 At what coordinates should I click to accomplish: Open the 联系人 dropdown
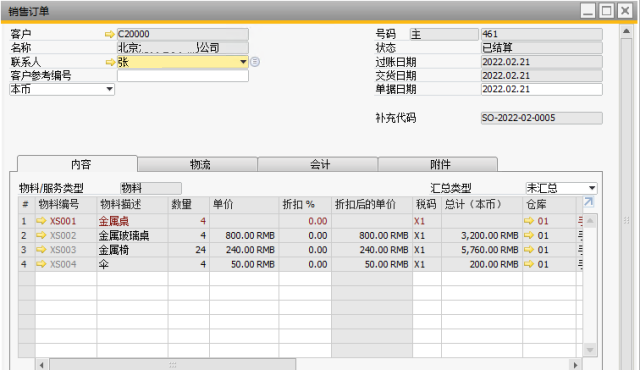tap(243, 62)
